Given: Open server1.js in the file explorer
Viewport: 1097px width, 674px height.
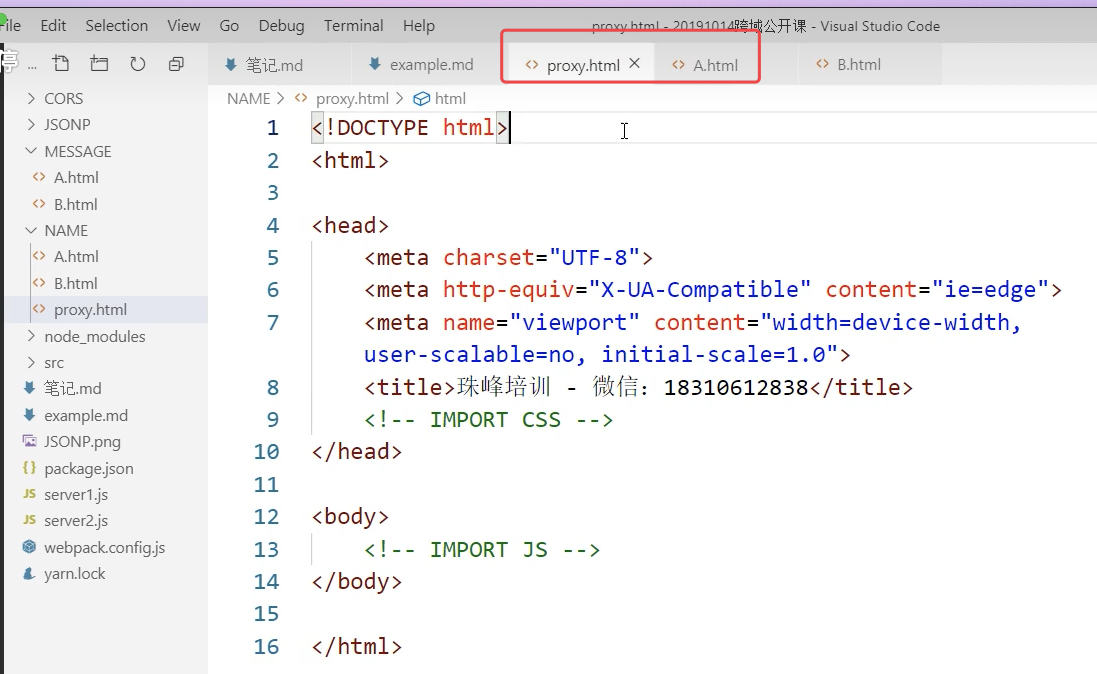Looking at the screenshot, I should 106,495.
